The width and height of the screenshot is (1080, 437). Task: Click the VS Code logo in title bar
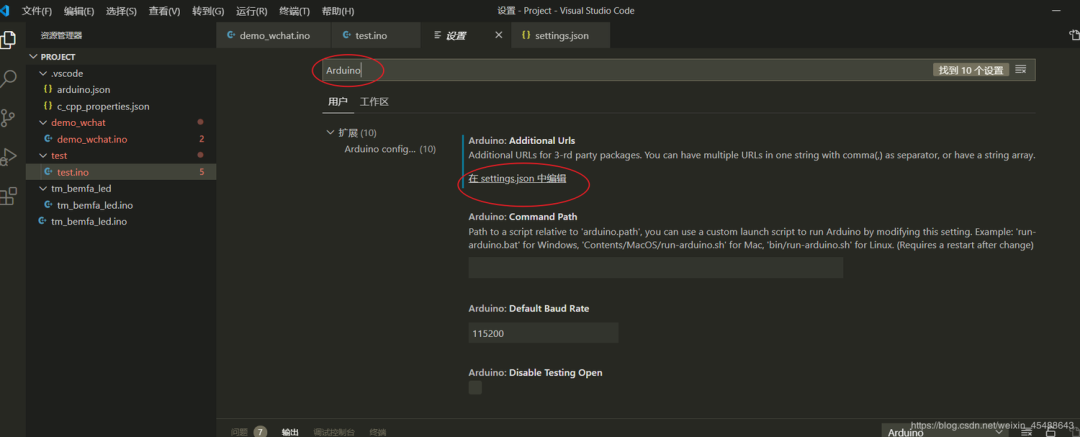coord(5,11)
